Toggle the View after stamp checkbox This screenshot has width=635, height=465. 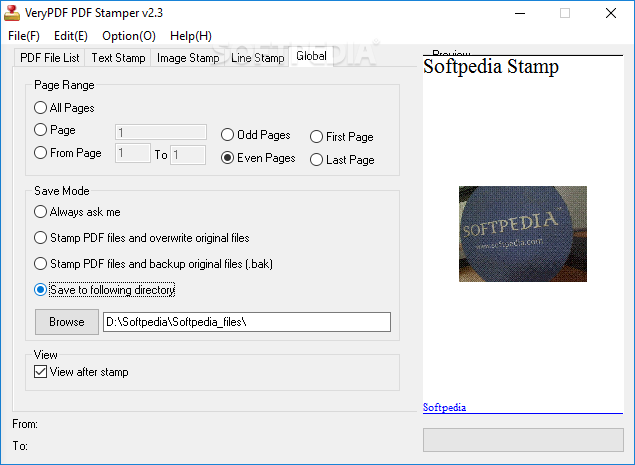coord(81,372)
